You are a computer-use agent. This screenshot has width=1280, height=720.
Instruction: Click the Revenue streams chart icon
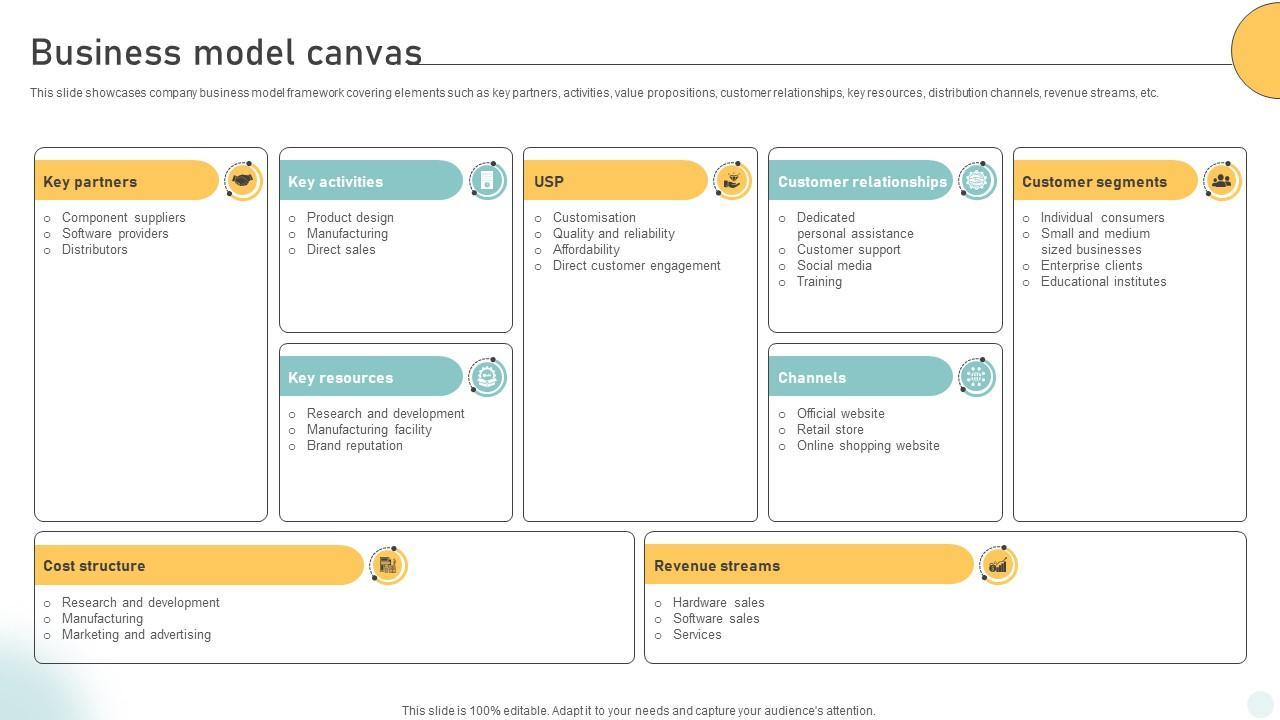coord(998,565)
